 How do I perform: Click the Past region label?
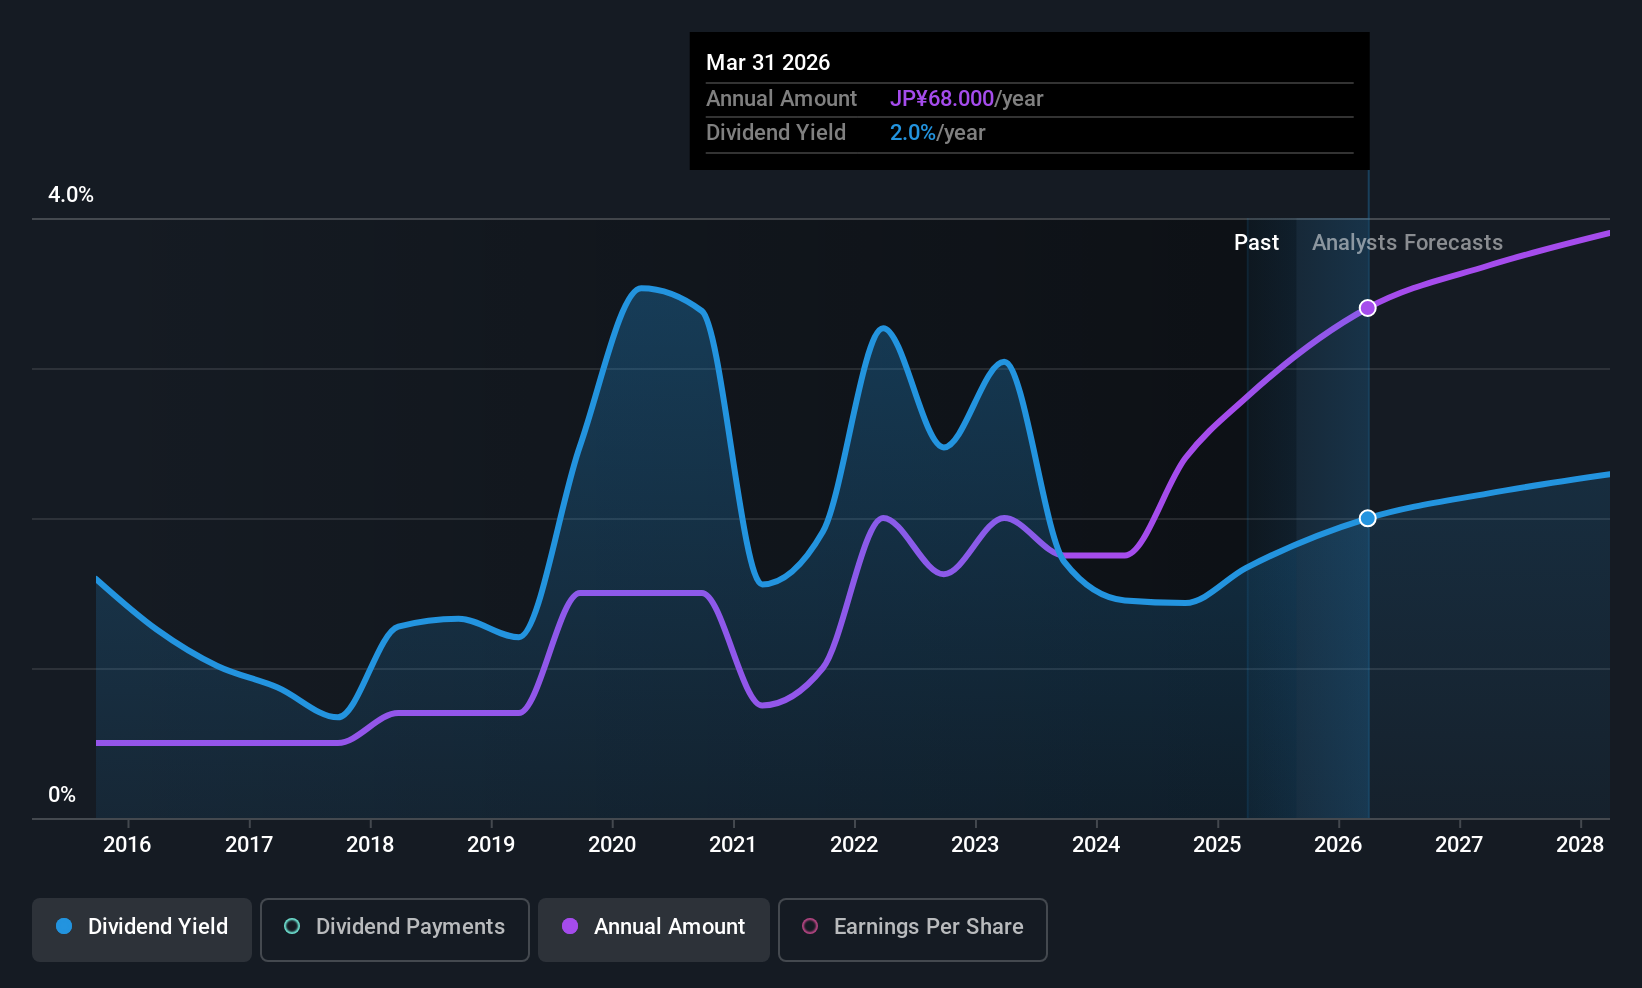click(x=1256, y=243)
